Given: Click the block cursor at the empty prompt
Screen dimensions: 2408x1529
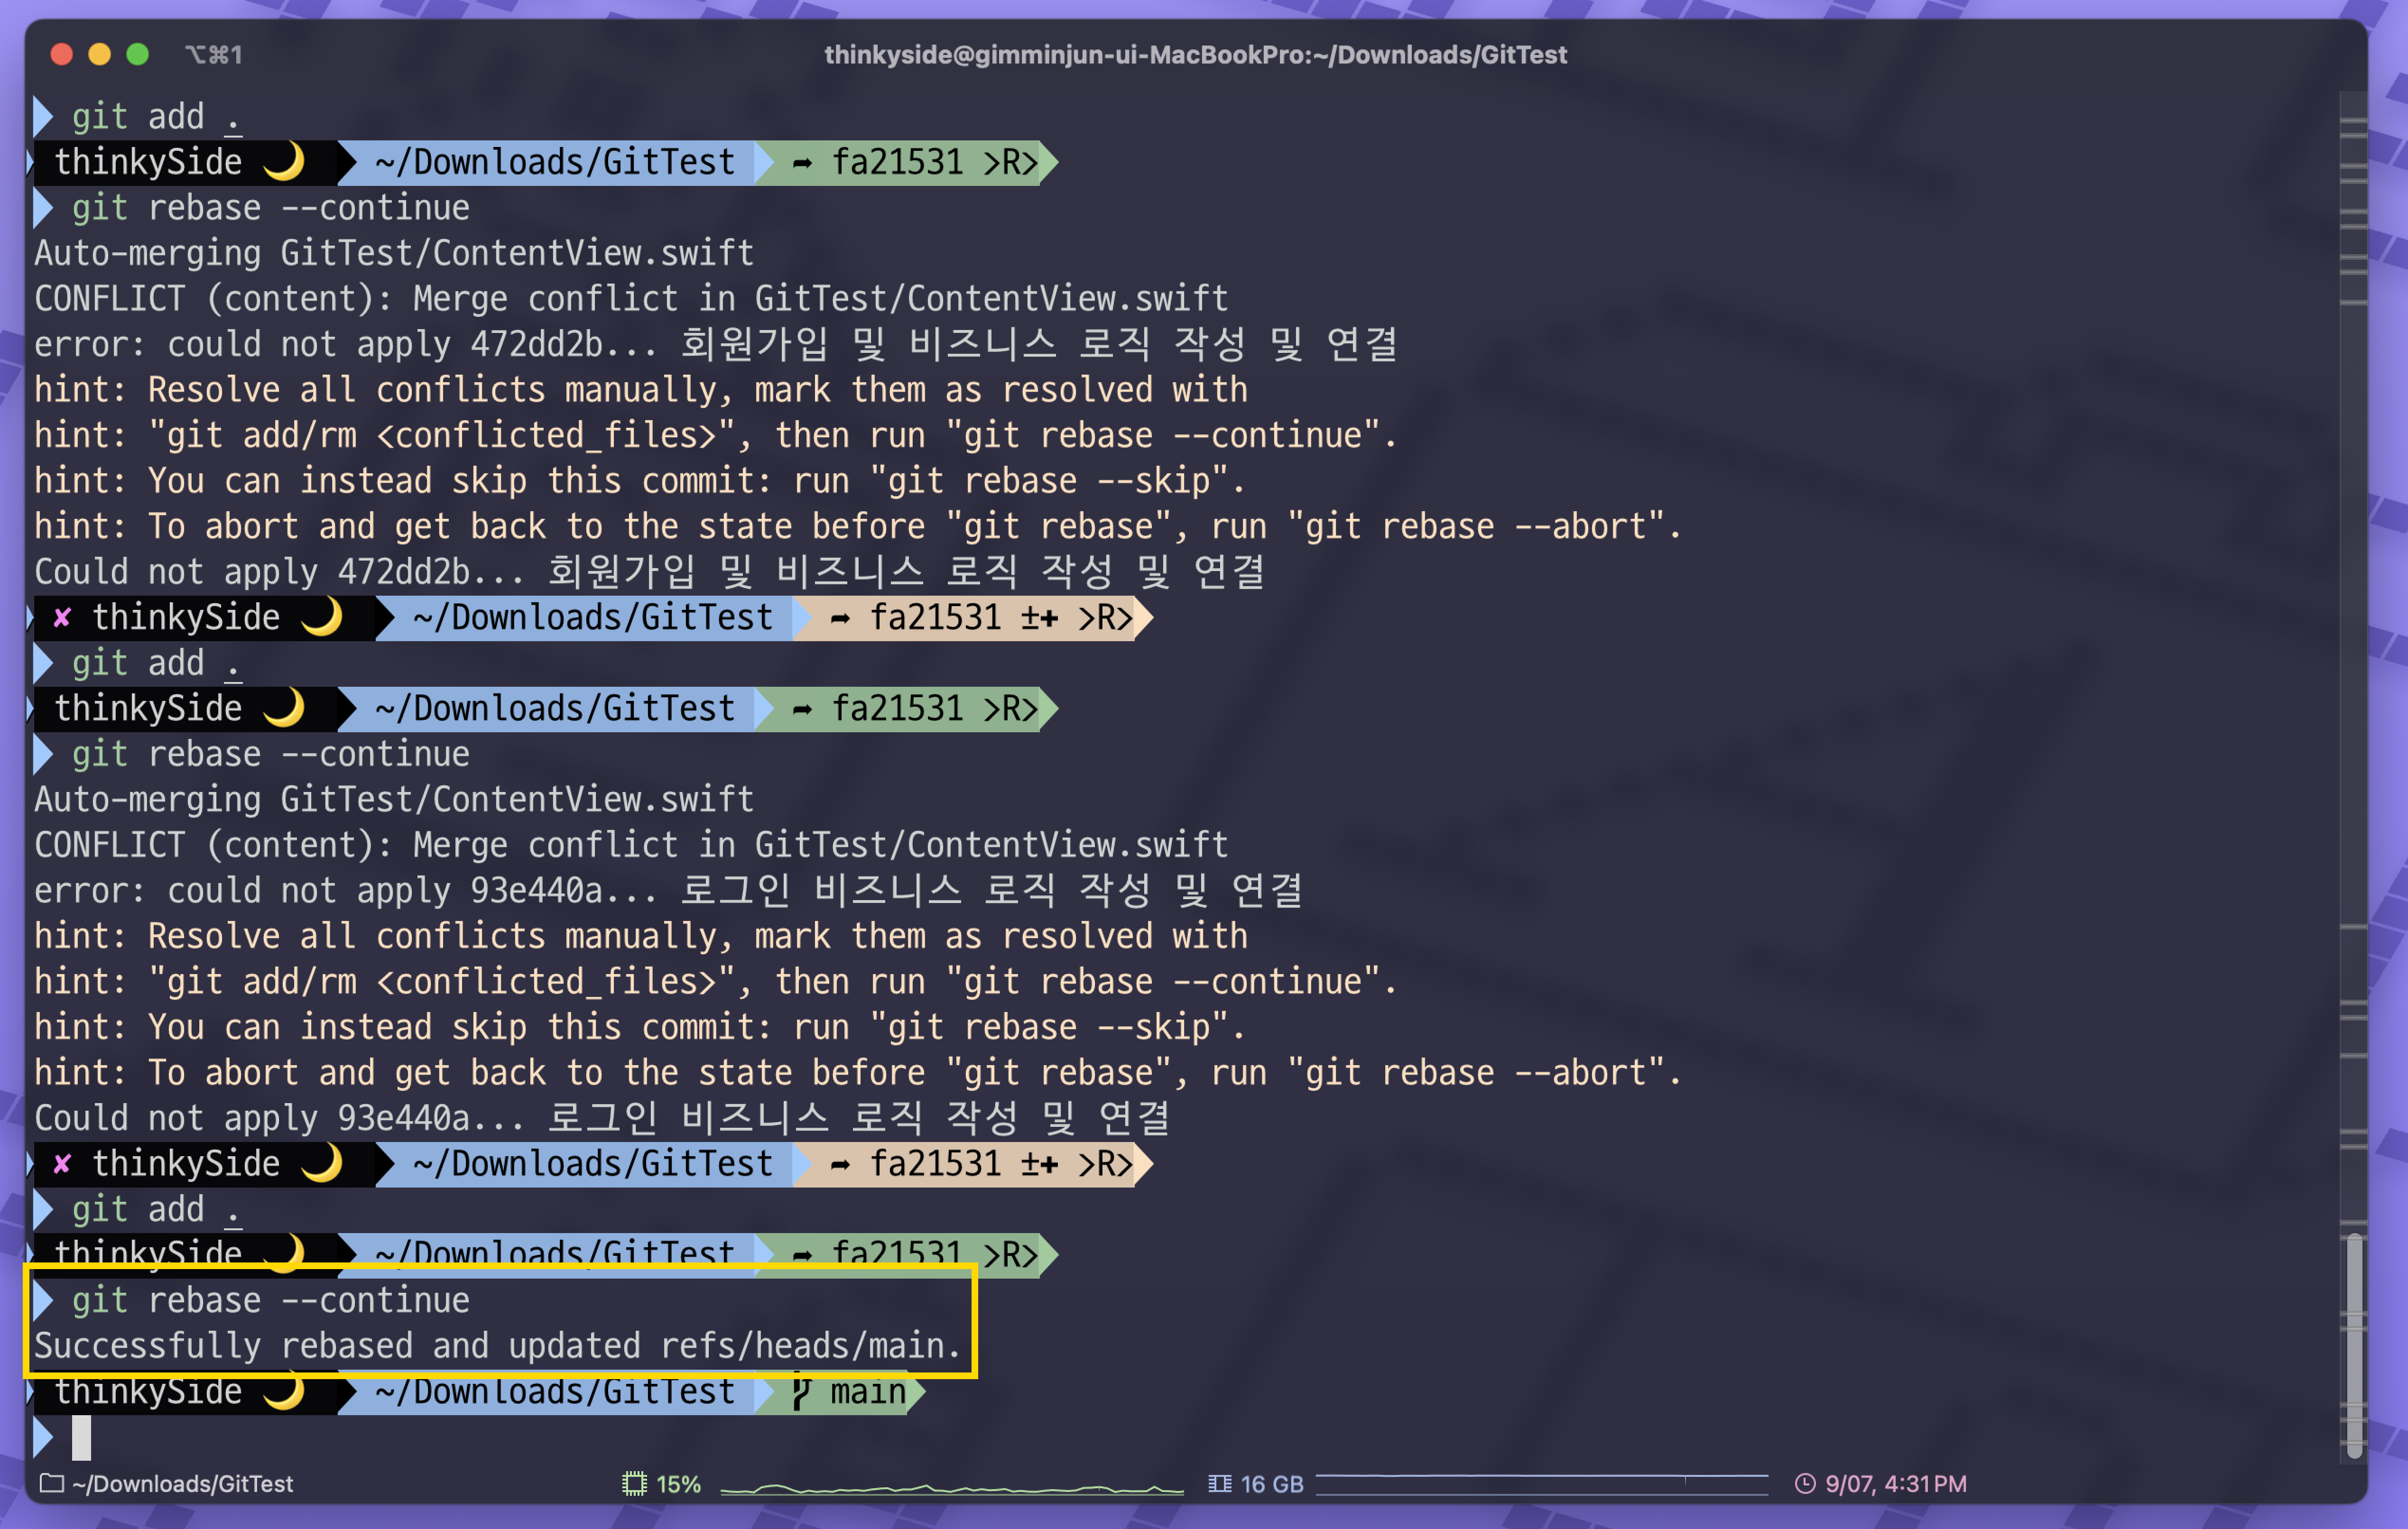Looking at the screenshot, I should pos(82,1437).
